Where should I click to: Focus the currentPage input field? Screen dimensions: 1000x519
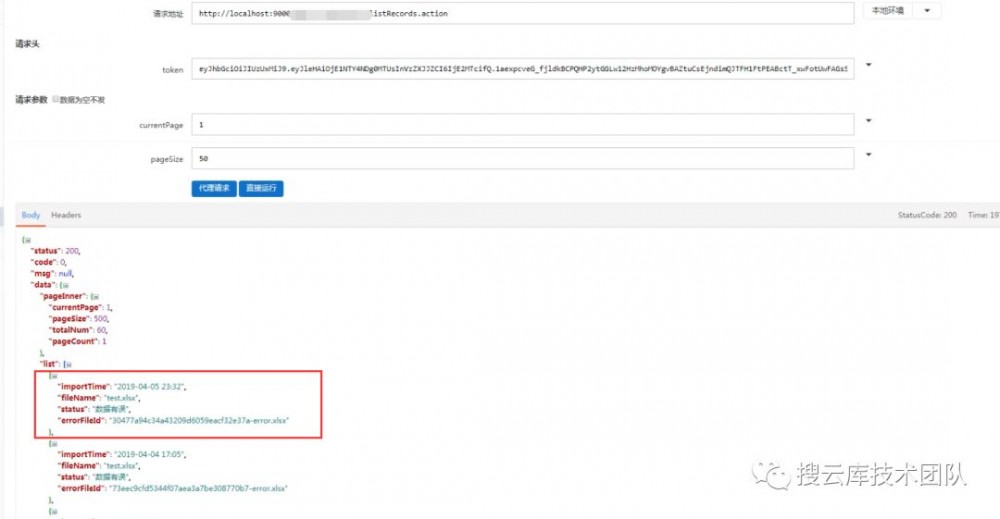522,125
